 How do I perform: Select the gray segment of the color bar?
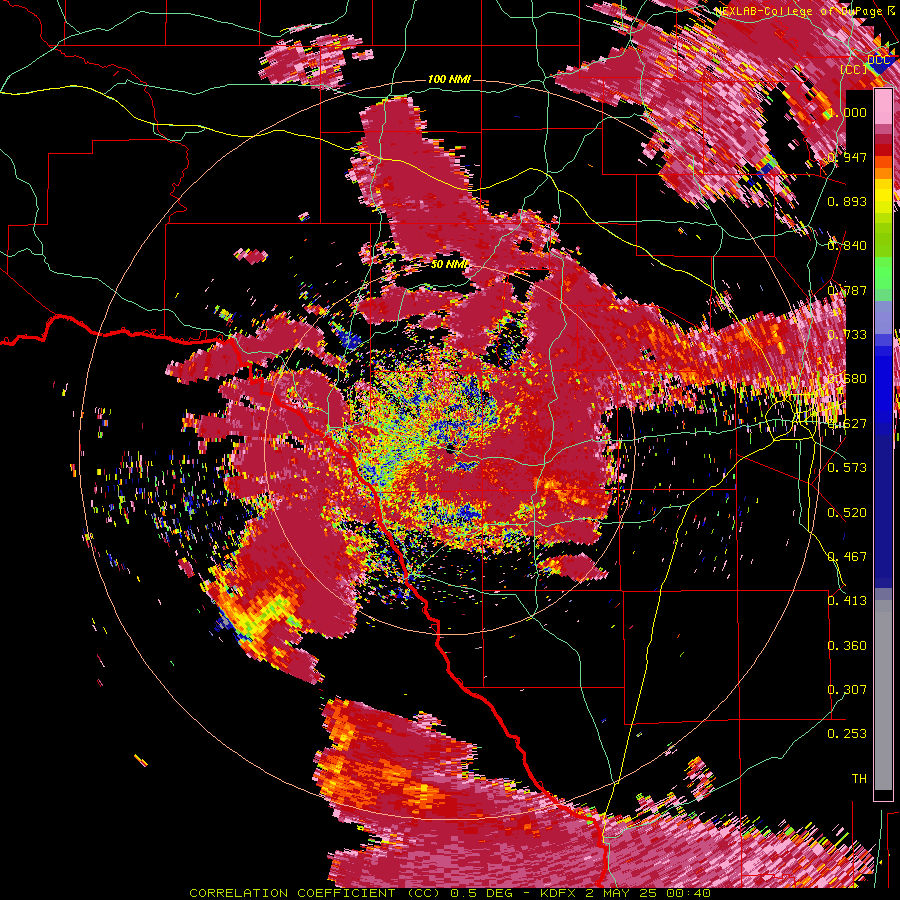coord(883,695)
